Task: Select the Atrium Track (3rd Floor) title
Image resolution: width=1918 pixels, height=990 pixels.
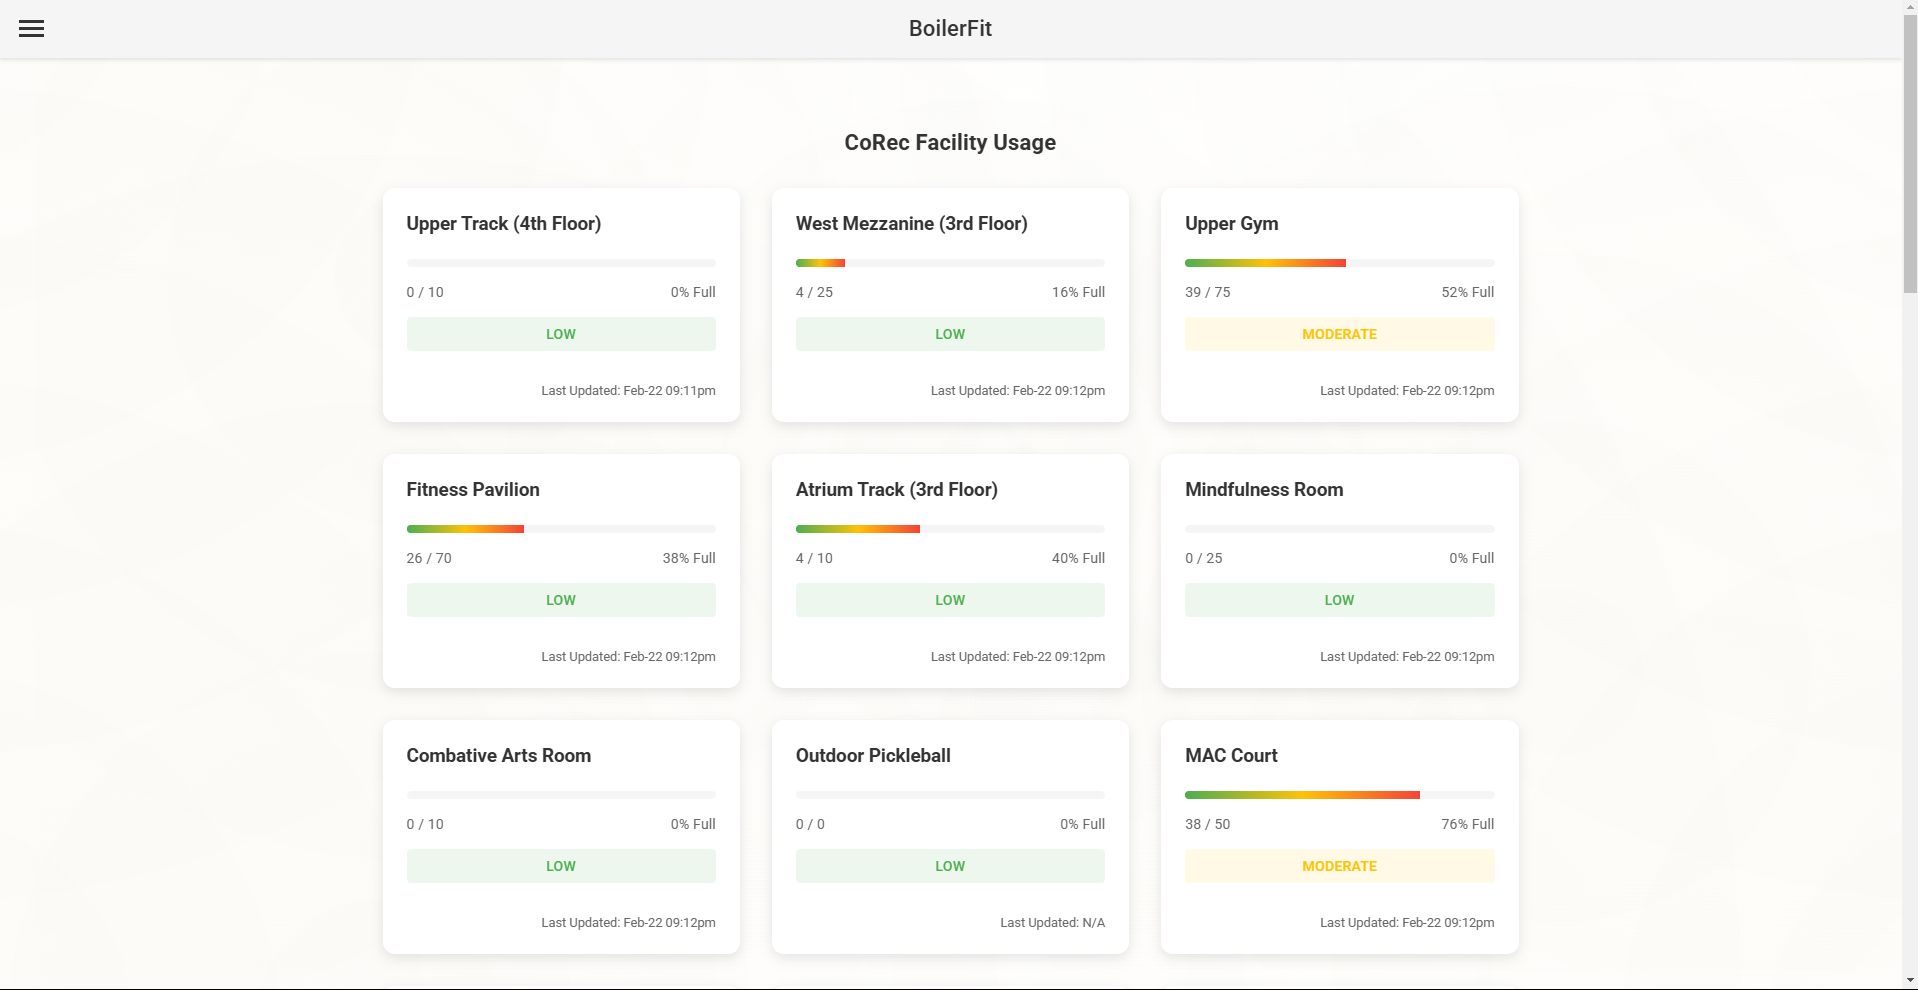Action: click(896, 489)
